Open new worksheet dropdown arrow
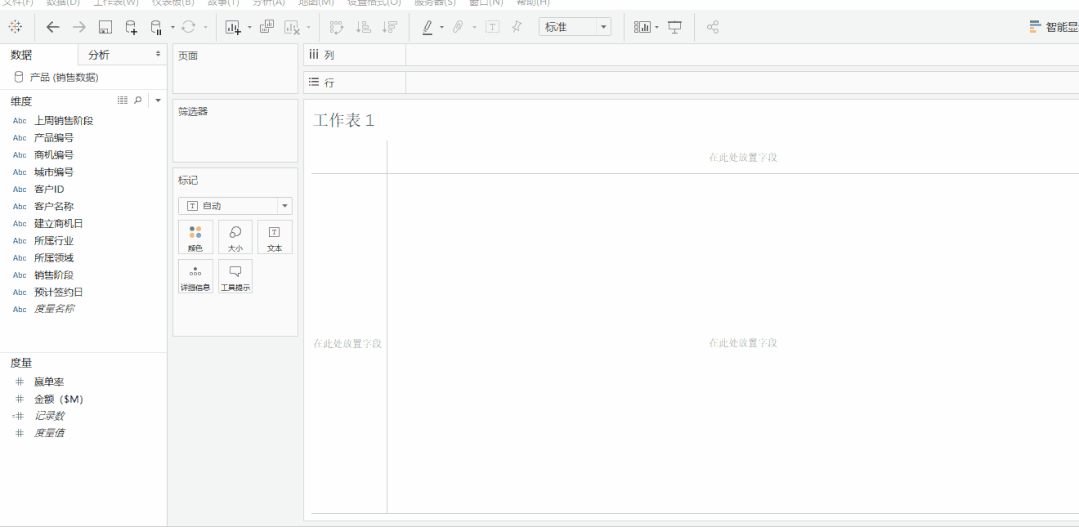The image size is (1079, 527). click(x=249, y=28)
